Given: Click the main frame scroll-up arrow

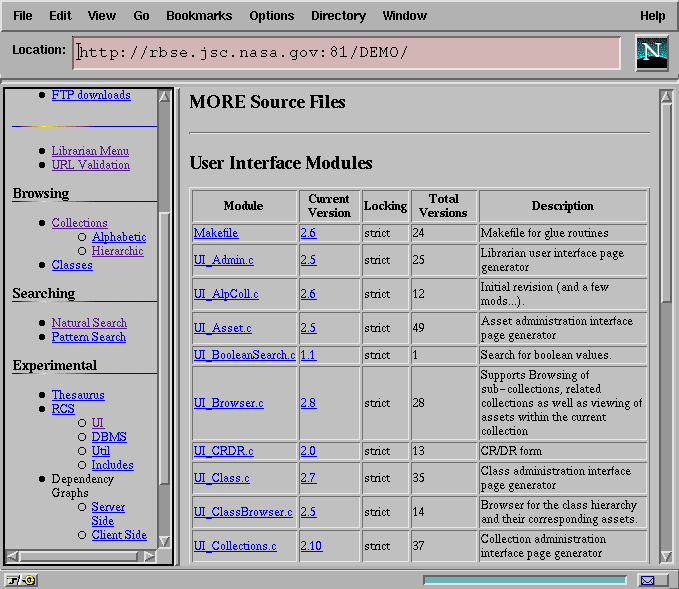Looking at the screenshot, I should tap(666, 97).
